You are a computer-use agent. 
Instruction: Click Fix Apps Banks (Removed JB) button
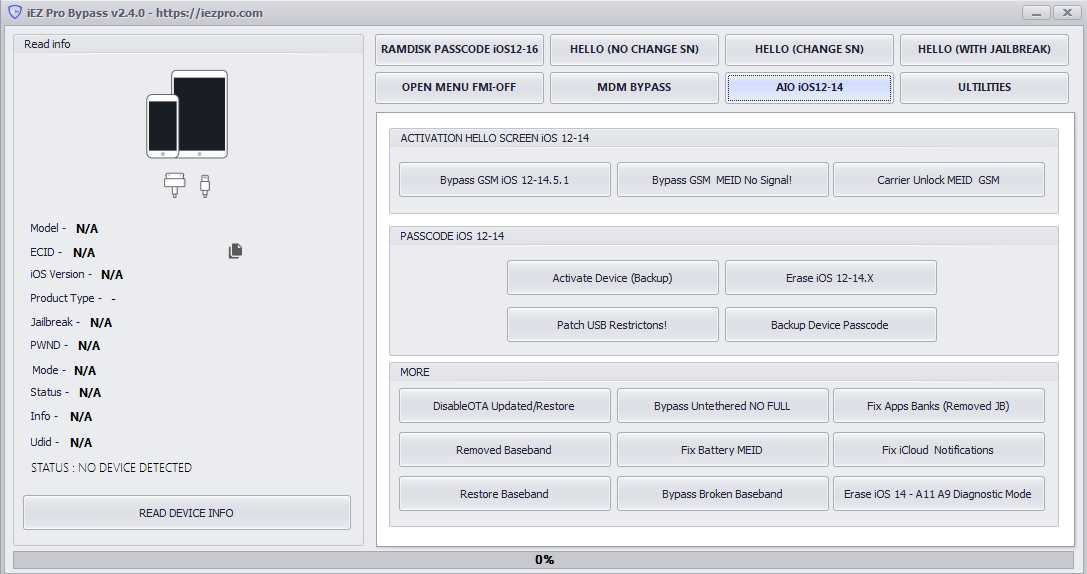point(939,406)
